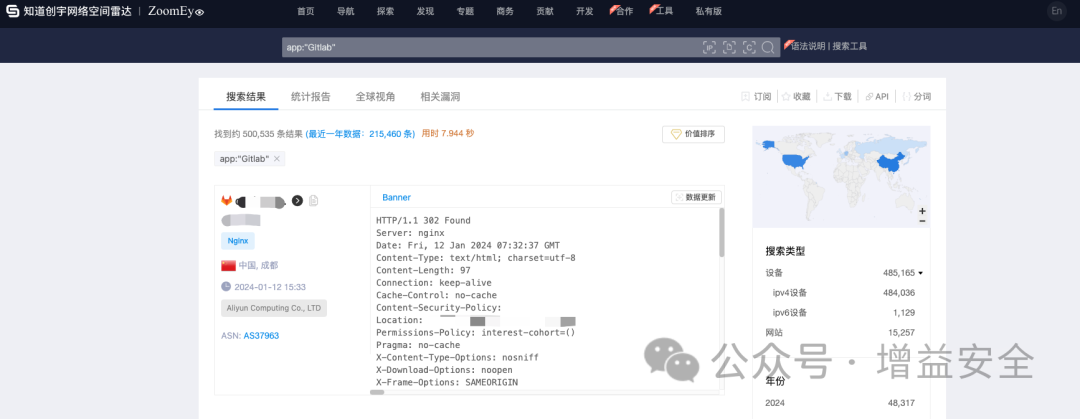Click the clock icon next to timestamp
The image size is (1080, 419).
pos(226,287)
